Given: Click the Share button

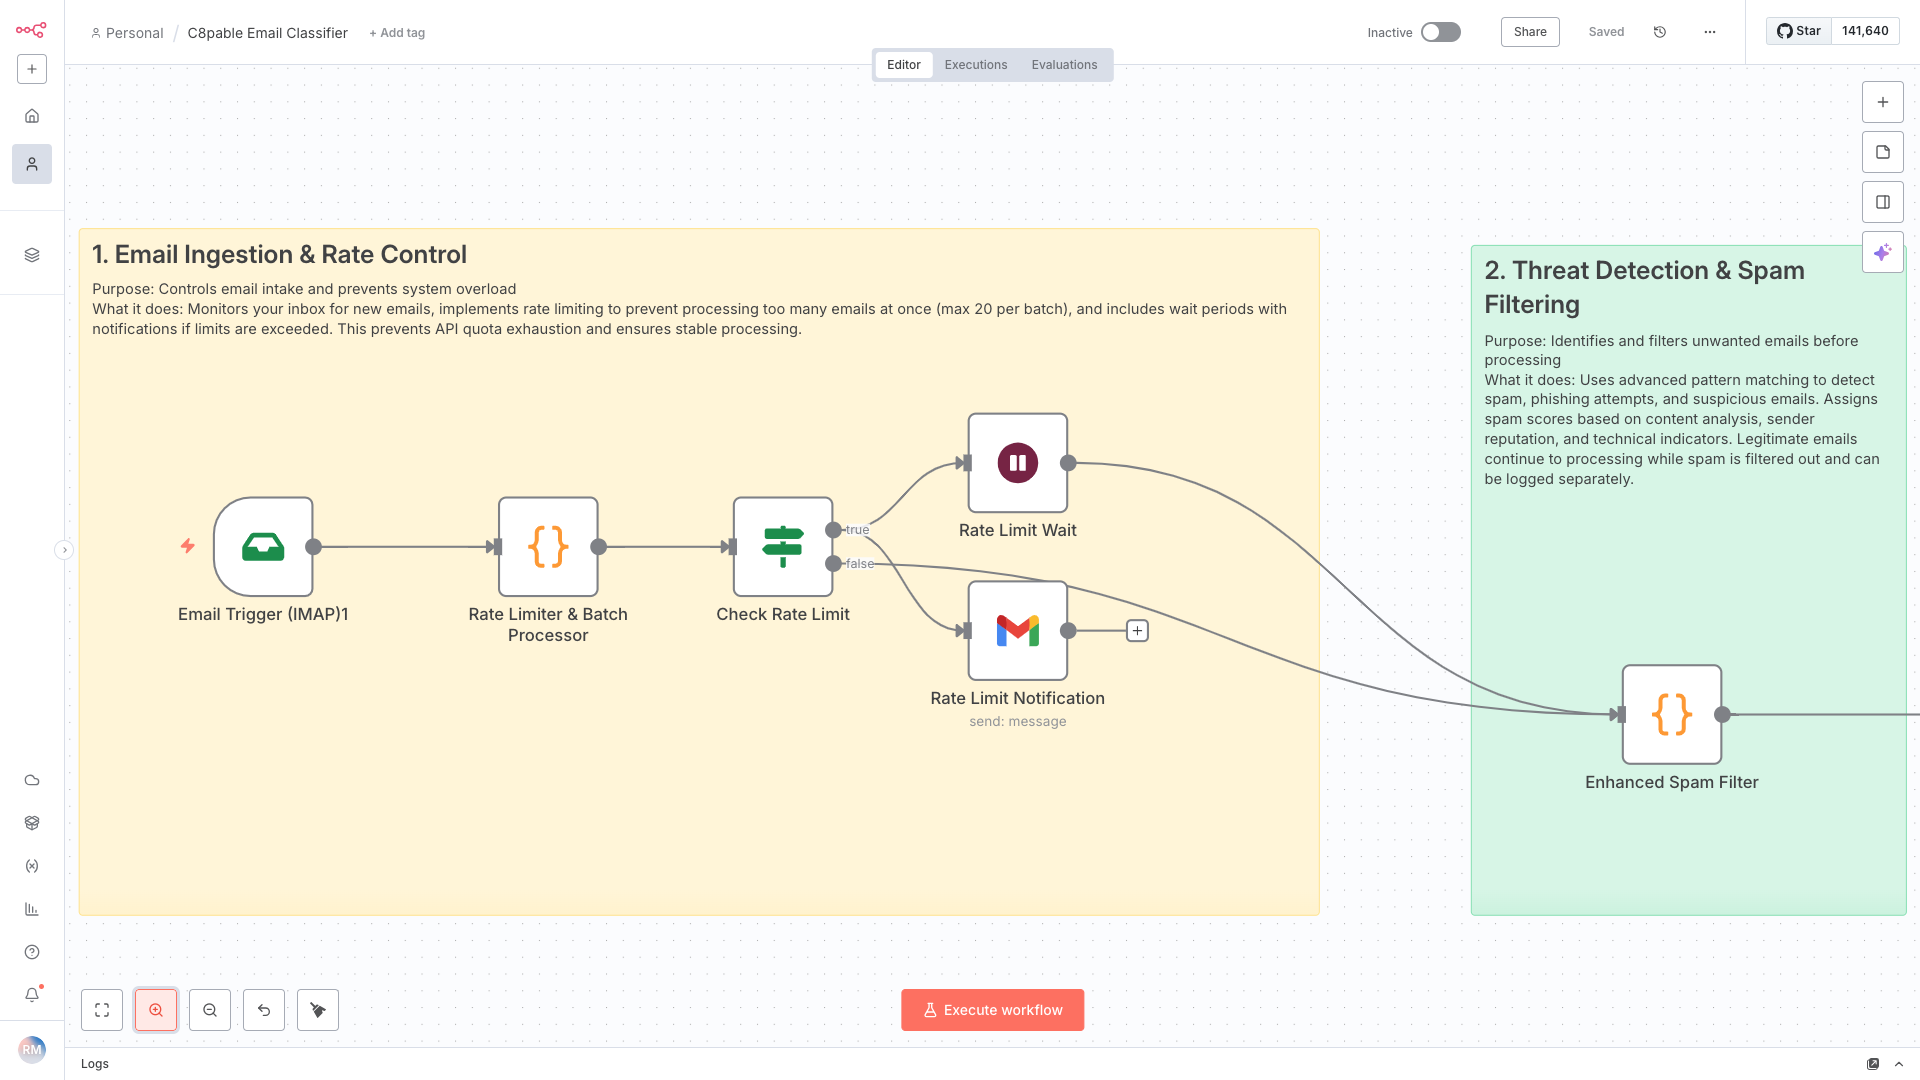Looking at the screenshot, I should point(1530,32).
